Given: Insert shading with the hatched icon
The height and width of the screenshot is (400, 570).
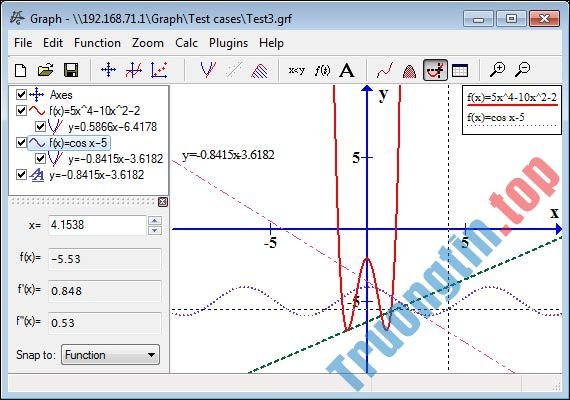Looking at the screenshot, I should point(259,71).
